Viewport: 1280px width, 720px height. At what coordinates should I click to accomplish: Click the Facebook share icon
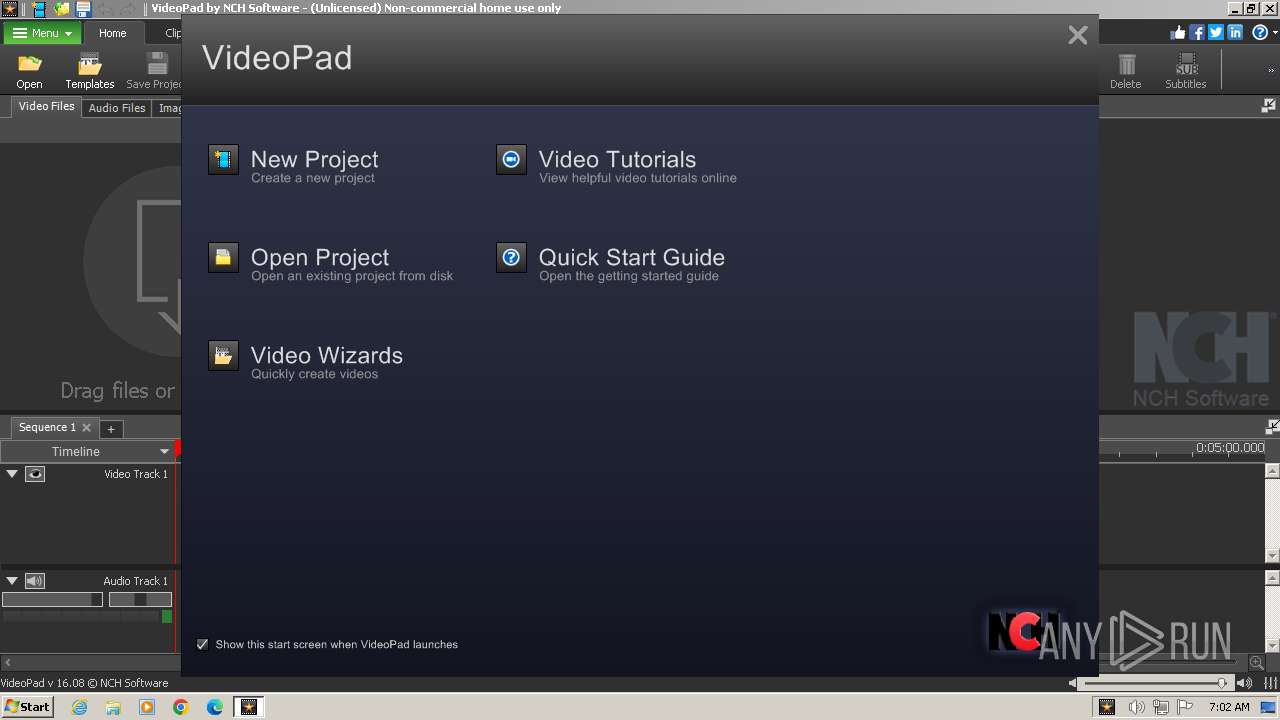pyautogui.click(x=1197, y=33)
